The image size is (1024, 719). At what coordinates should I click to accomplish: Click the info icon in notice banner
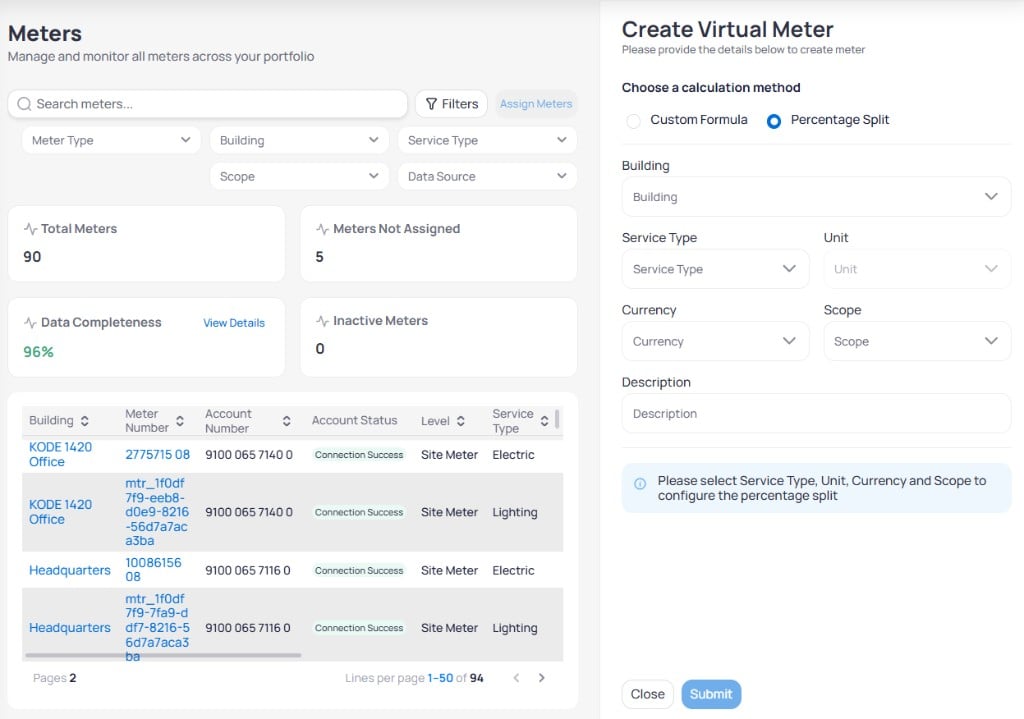[640, 483]
